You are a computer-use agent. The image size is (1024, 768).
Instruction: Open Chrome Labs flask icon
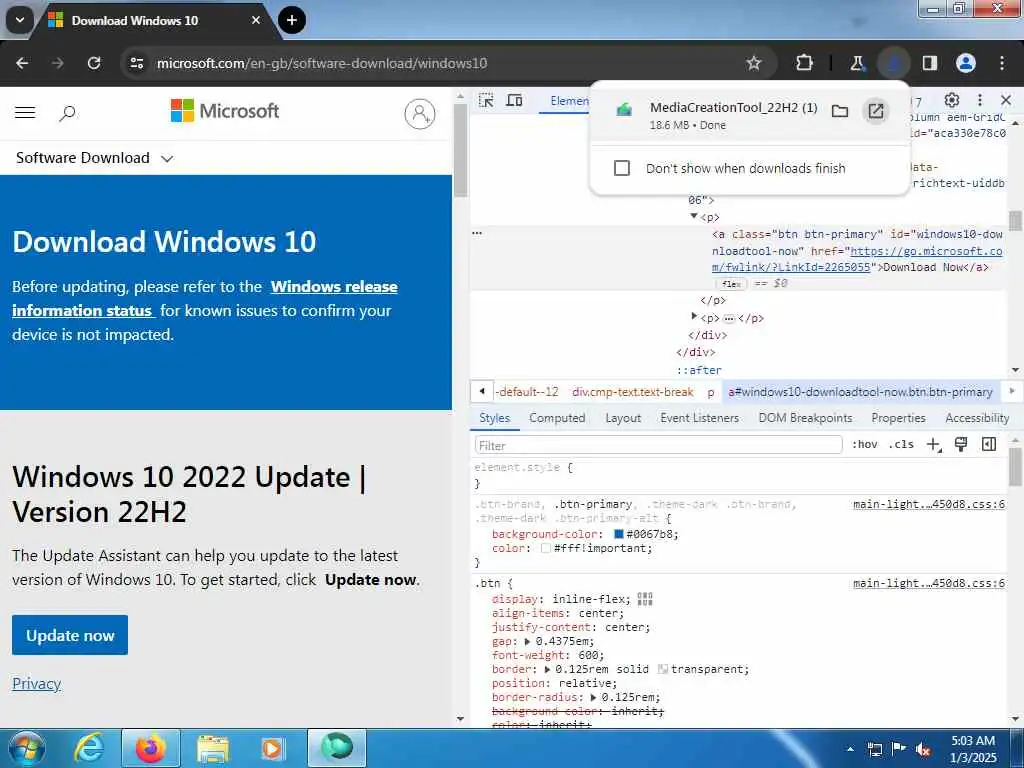tap(857, 63)
